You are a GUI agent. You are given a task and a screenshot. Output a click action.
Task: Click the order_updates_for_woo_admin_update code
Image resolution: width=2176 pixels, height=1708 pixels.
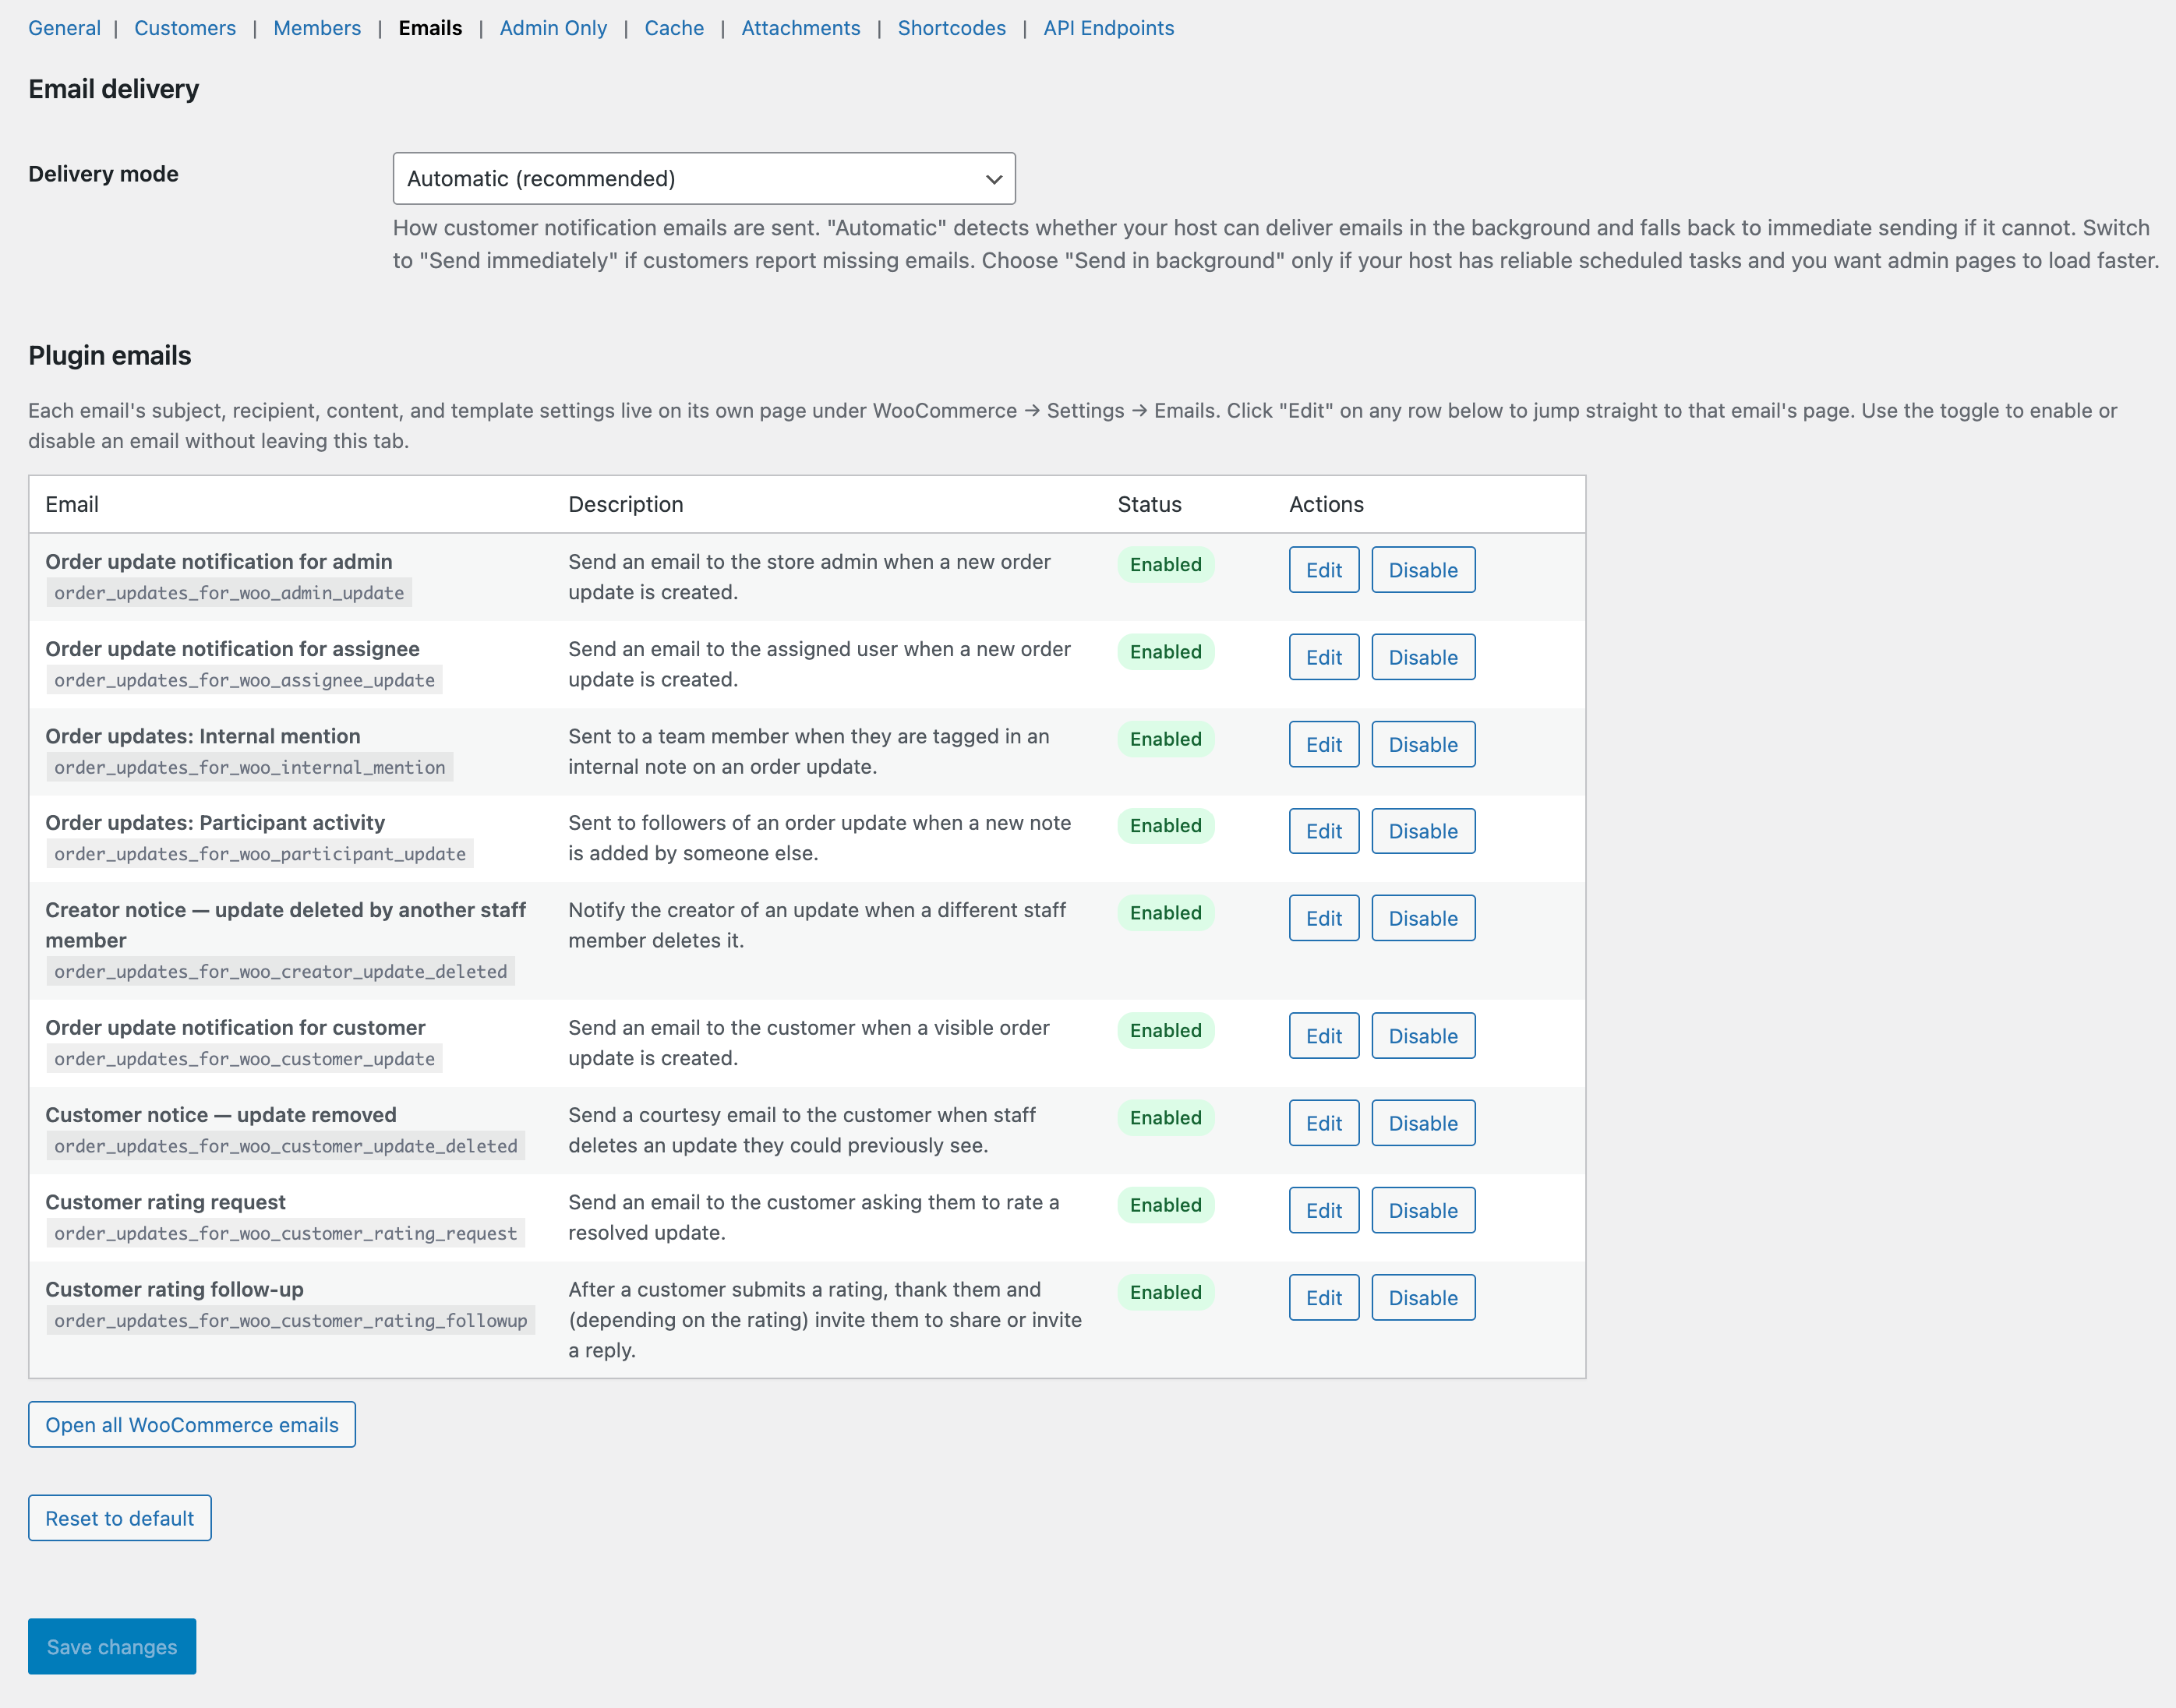pyautogui.click(x=229, y=593)
